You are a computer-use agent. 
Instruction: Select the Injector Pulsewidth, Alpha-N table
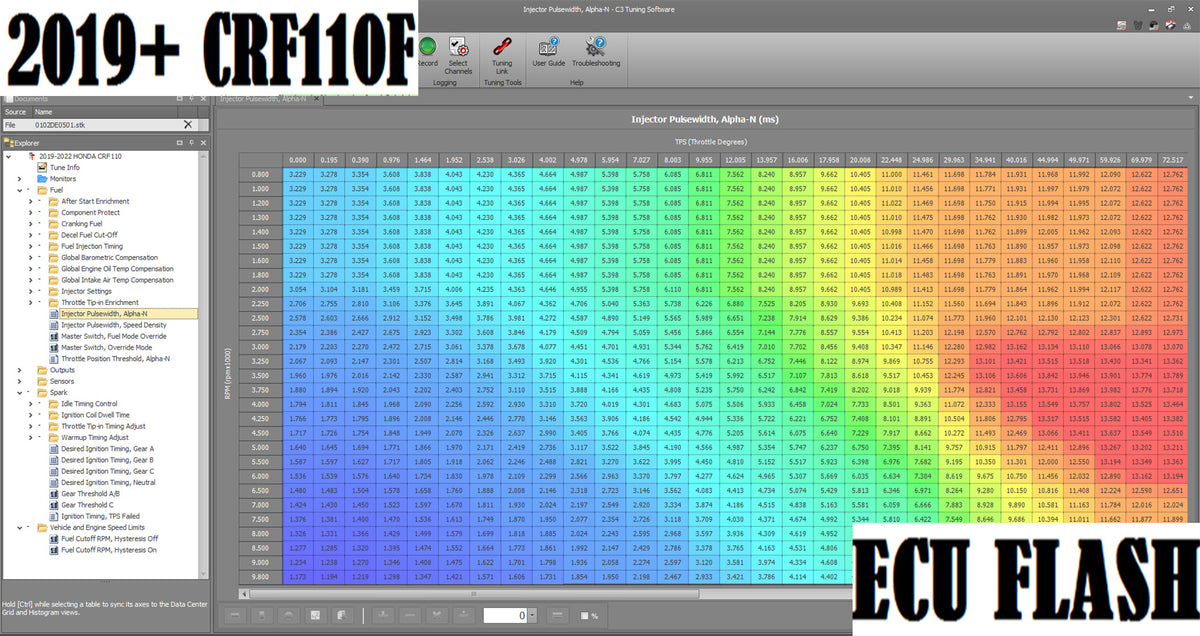(122, 314)
